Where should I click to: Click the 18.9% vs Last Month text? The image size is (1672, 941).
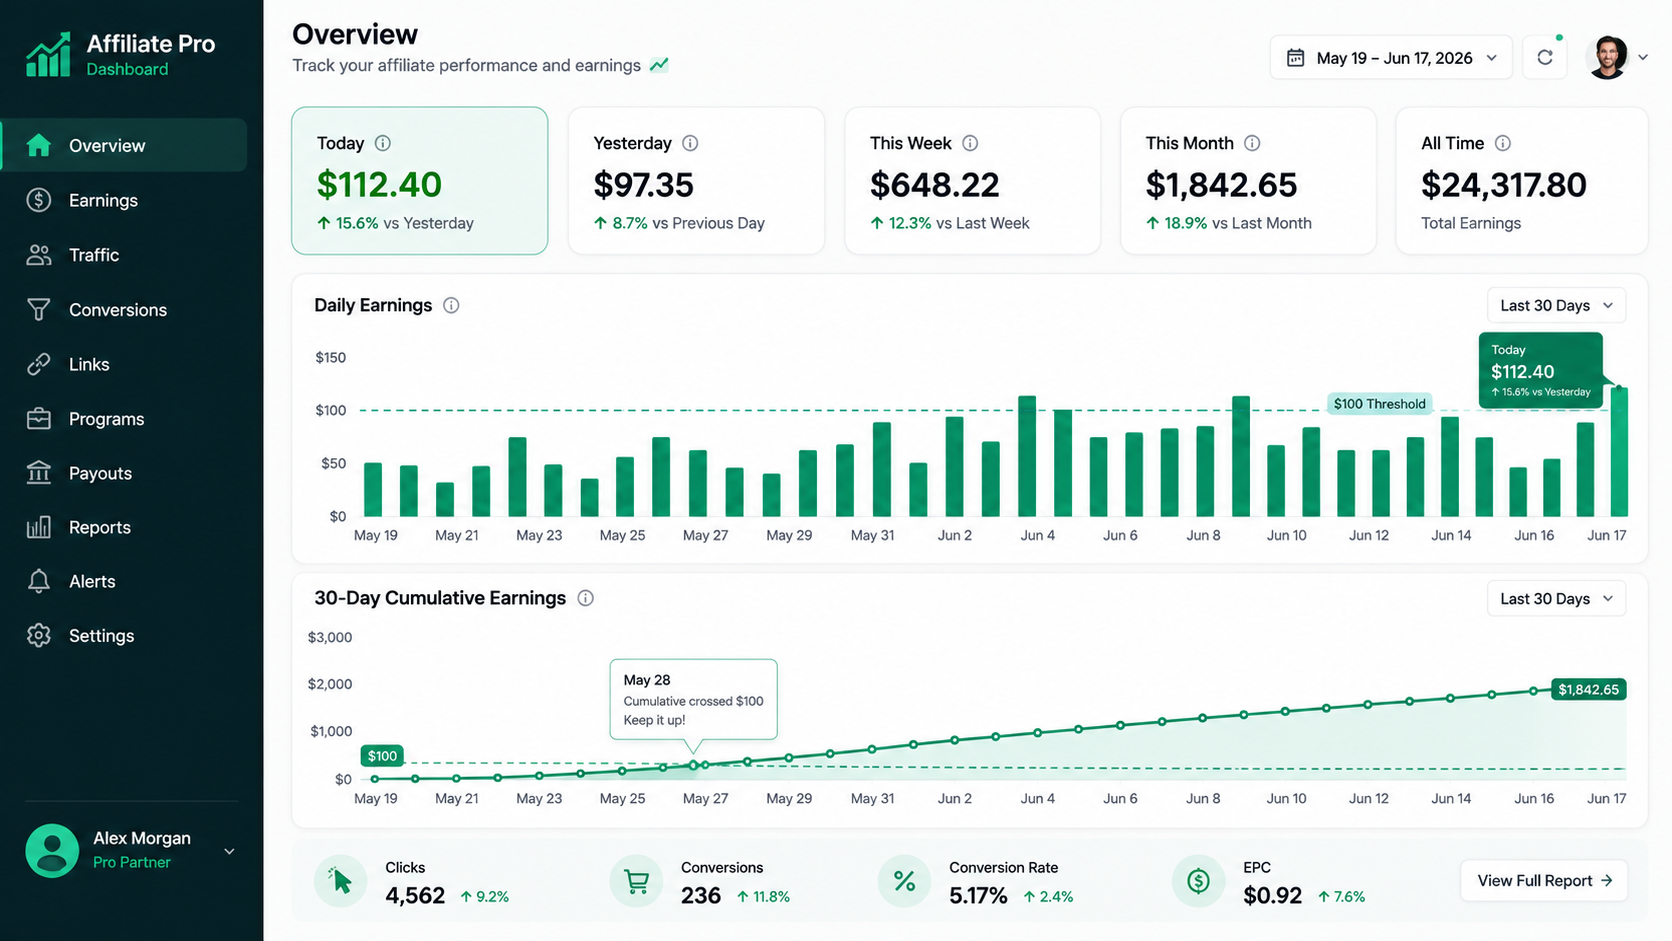[1228, 223]
